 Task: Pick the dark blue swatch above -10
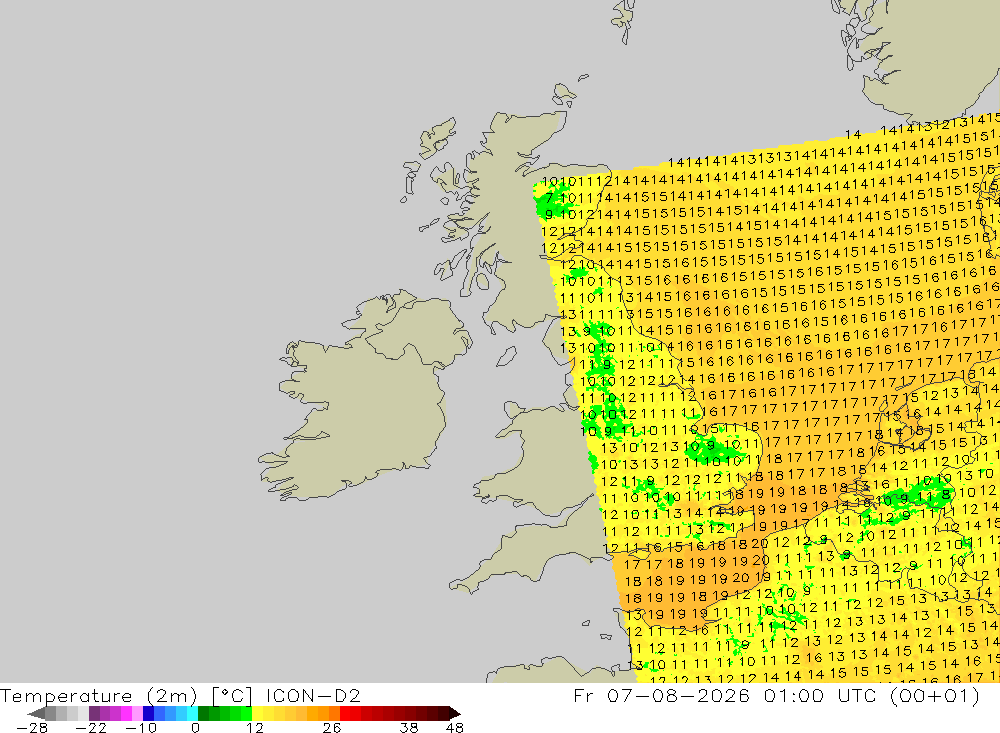[149, 713]
